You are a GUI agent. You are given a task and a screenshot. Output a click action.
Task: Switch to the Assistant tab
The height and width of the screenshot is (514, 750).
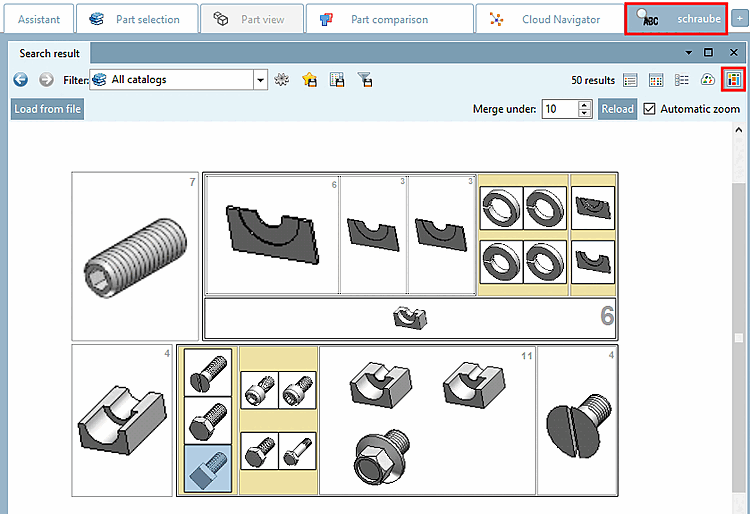pyautogui.click(x=39, y=19)
